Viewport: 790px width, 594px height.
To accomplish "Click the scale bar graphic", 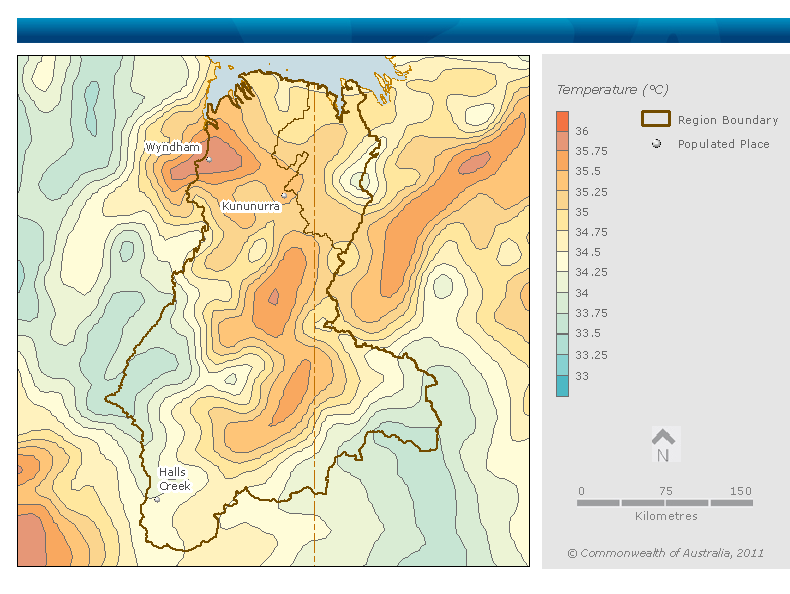I will tap(665, 503).
